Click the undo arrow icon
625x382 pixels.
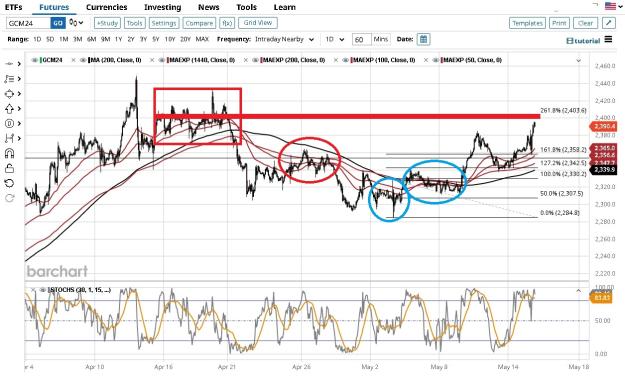pyautogui.click(x=9, y=183)
